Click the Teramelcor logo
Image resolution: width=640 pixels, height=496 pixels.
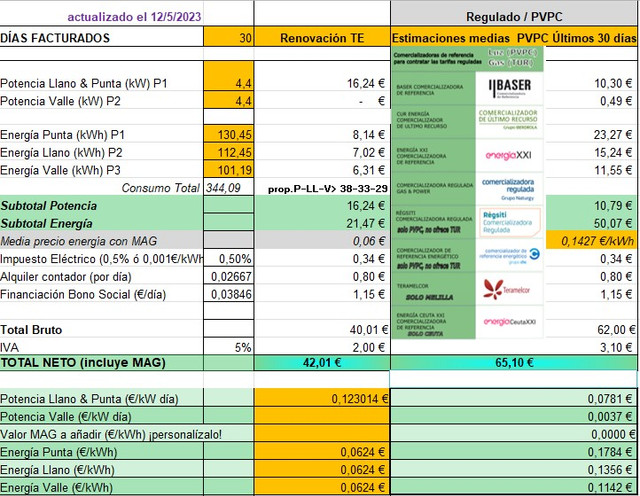click(509, 289)
